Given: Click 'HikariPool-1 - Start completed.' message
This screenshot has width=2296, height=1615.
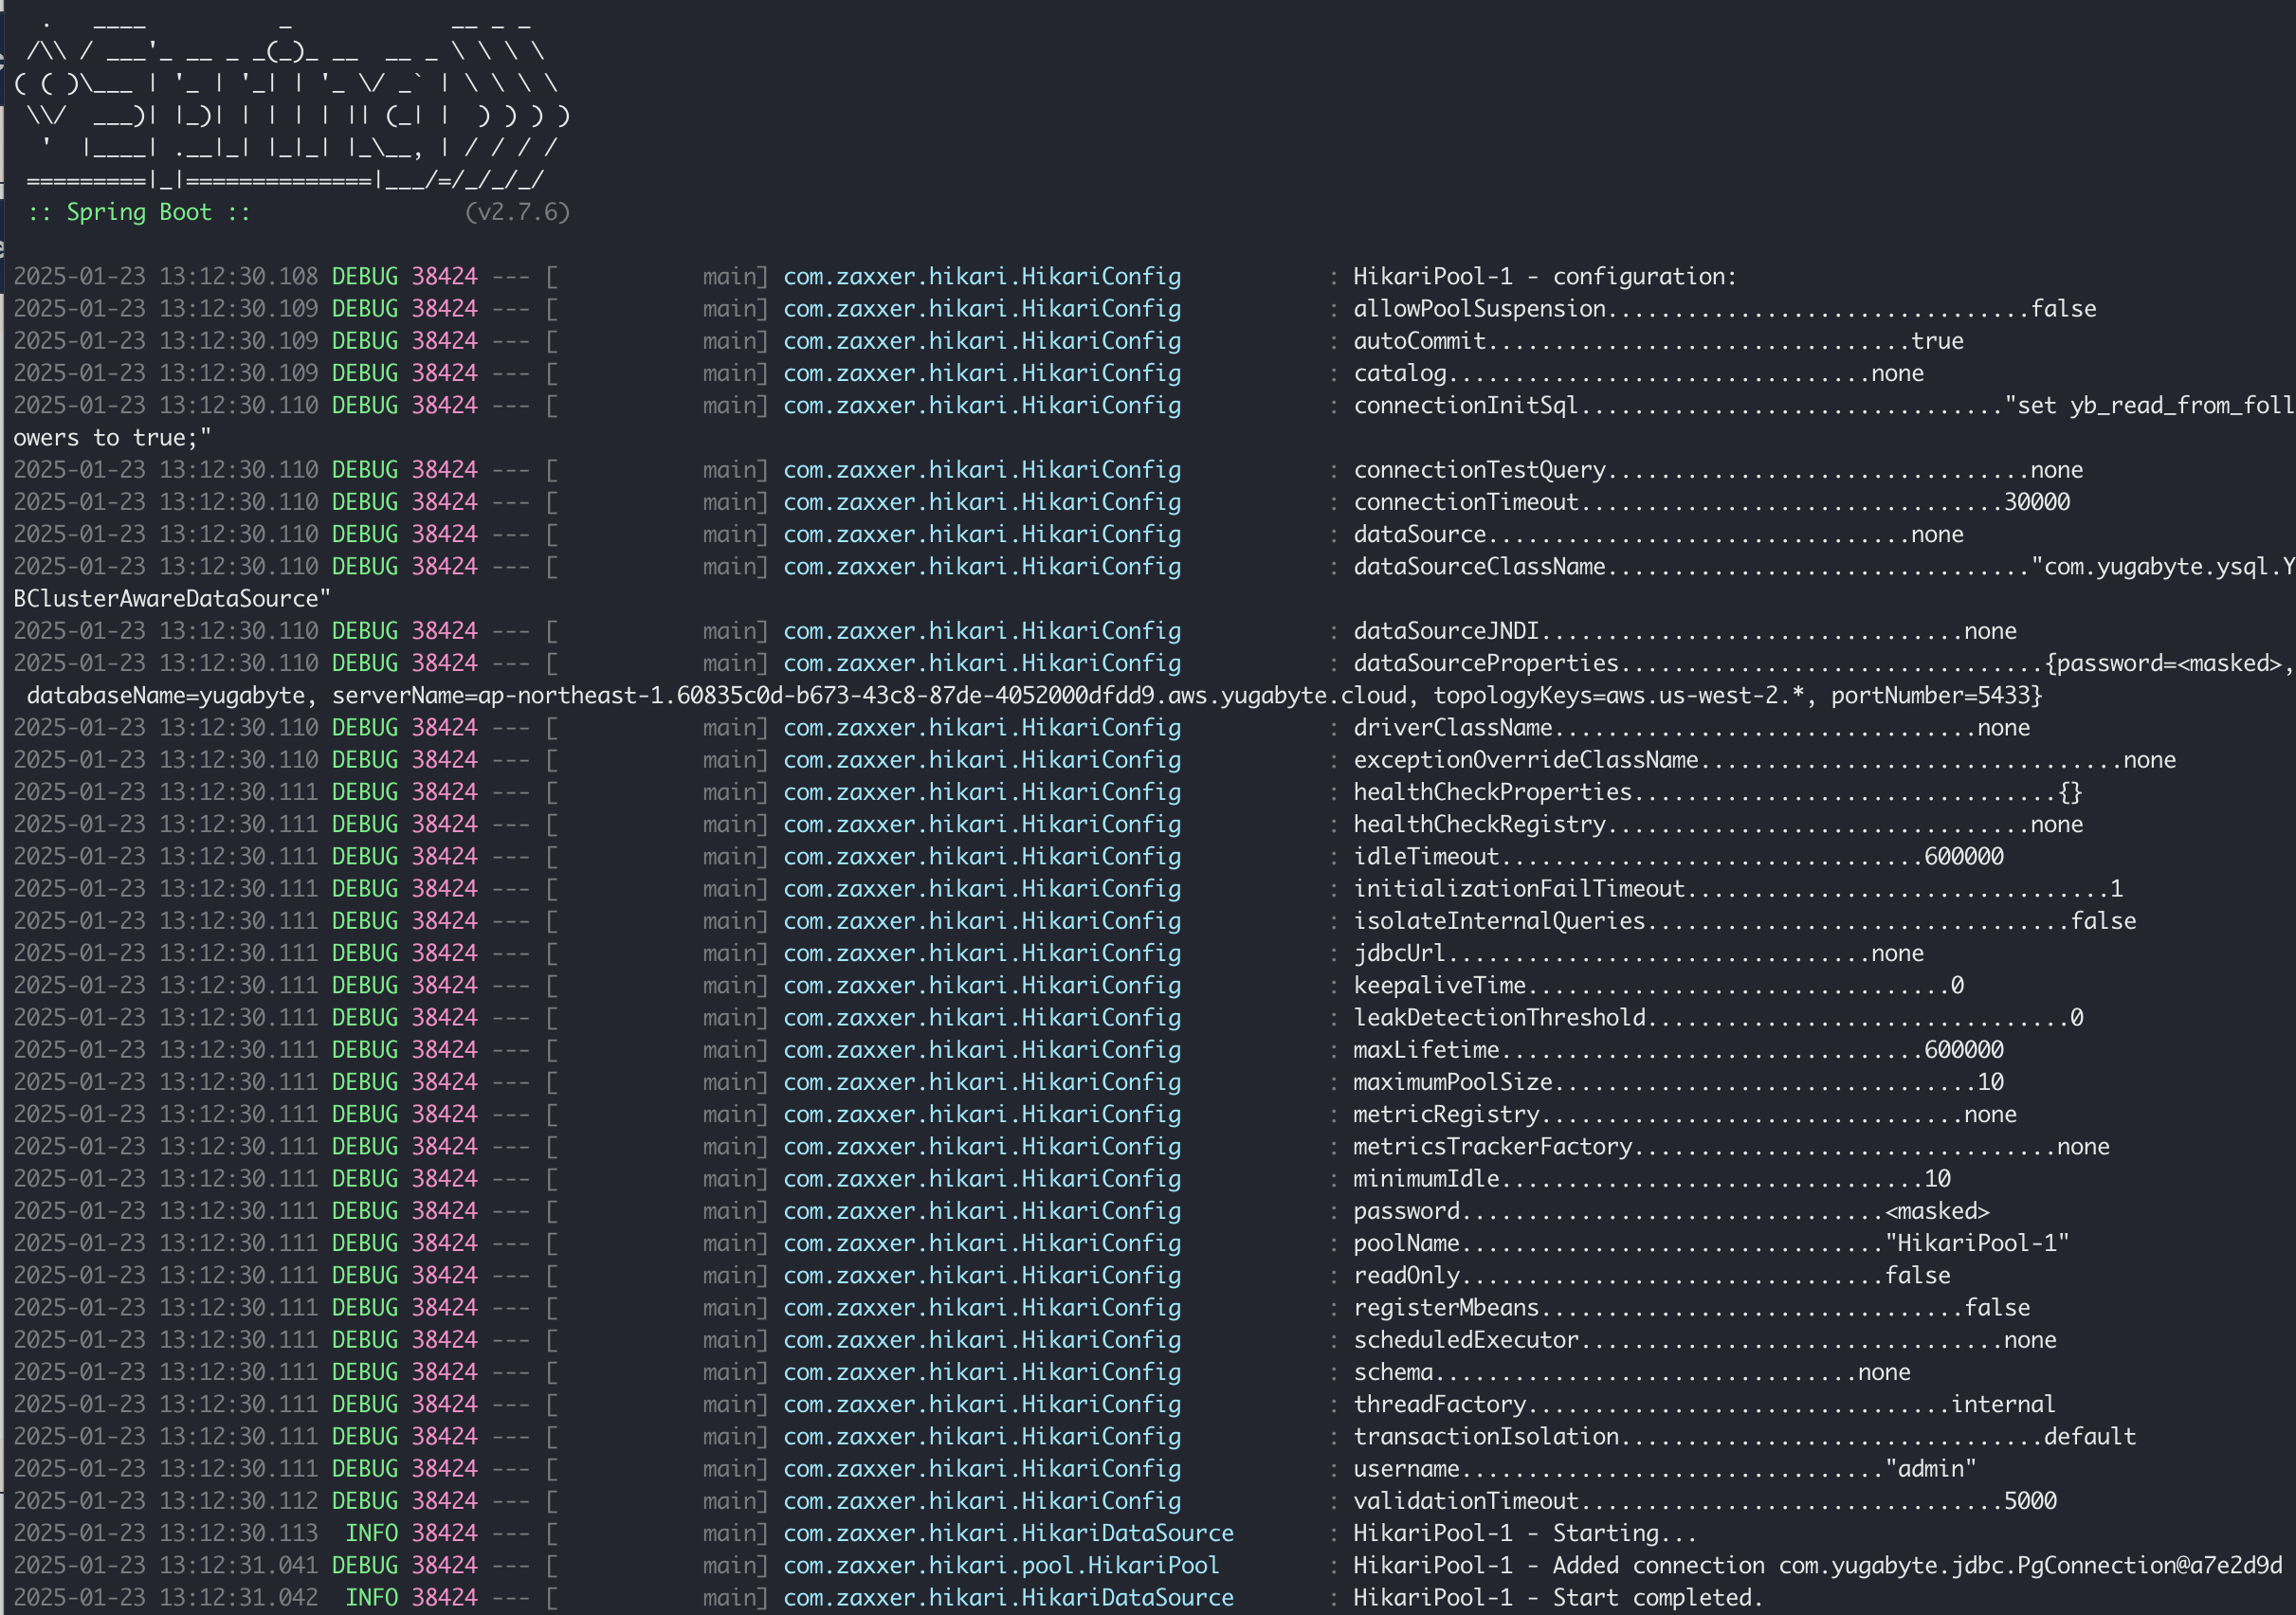Looking at the screenshot, I should [1559, 1597].
